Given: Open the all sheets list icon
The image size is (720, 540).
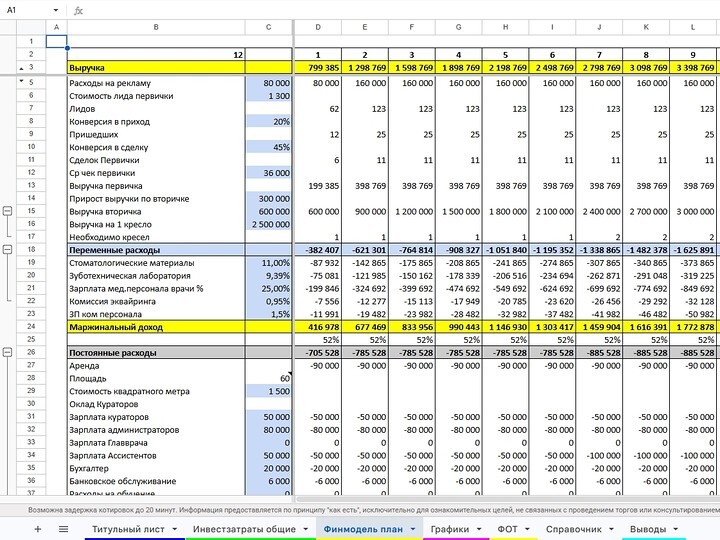Looking at the screenshot, I should tap(63, 529).
